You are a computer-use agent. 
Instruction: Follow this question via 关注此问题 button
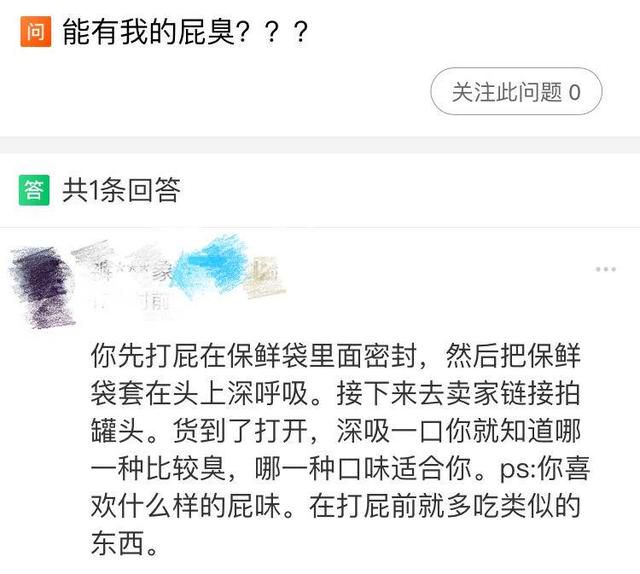pyautogui.click(x=516, y=91)
